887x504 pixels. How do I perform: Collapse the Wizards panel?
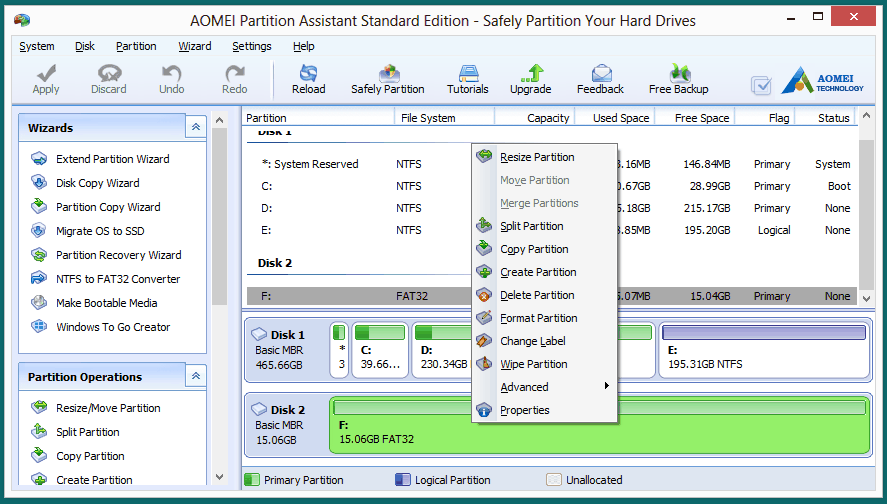click(196, 127)
